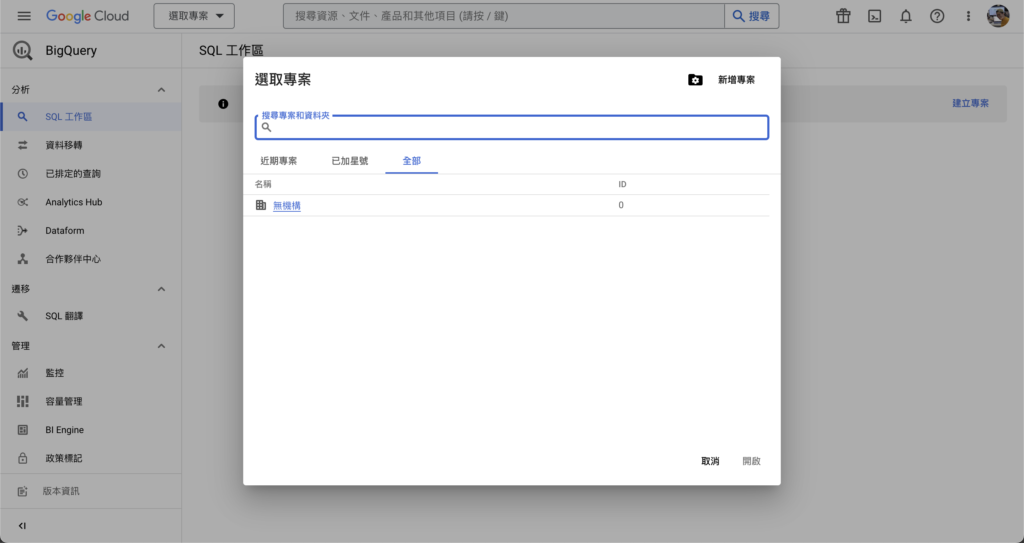Collapse the 管理 section
The image size is (1024, 543).
click(161, 346)
